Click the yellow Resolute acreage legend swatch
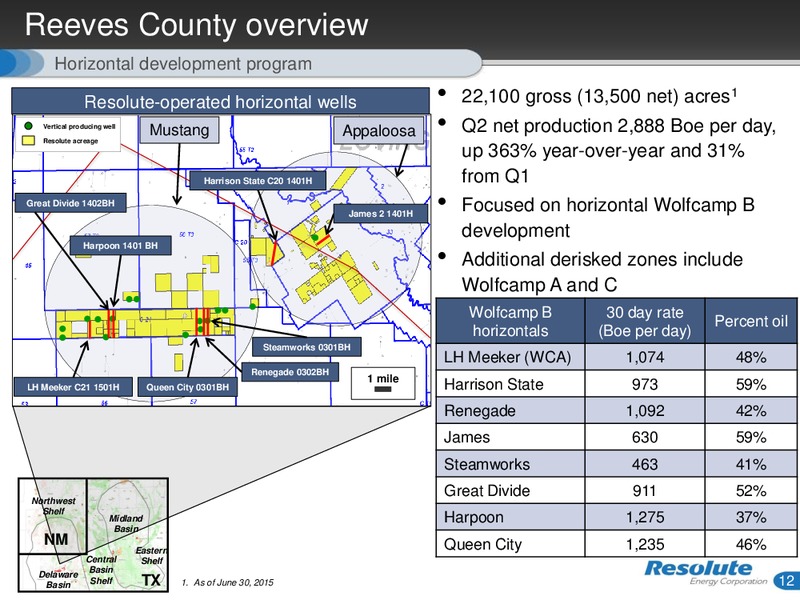800x600 pixels. (28, 140)
